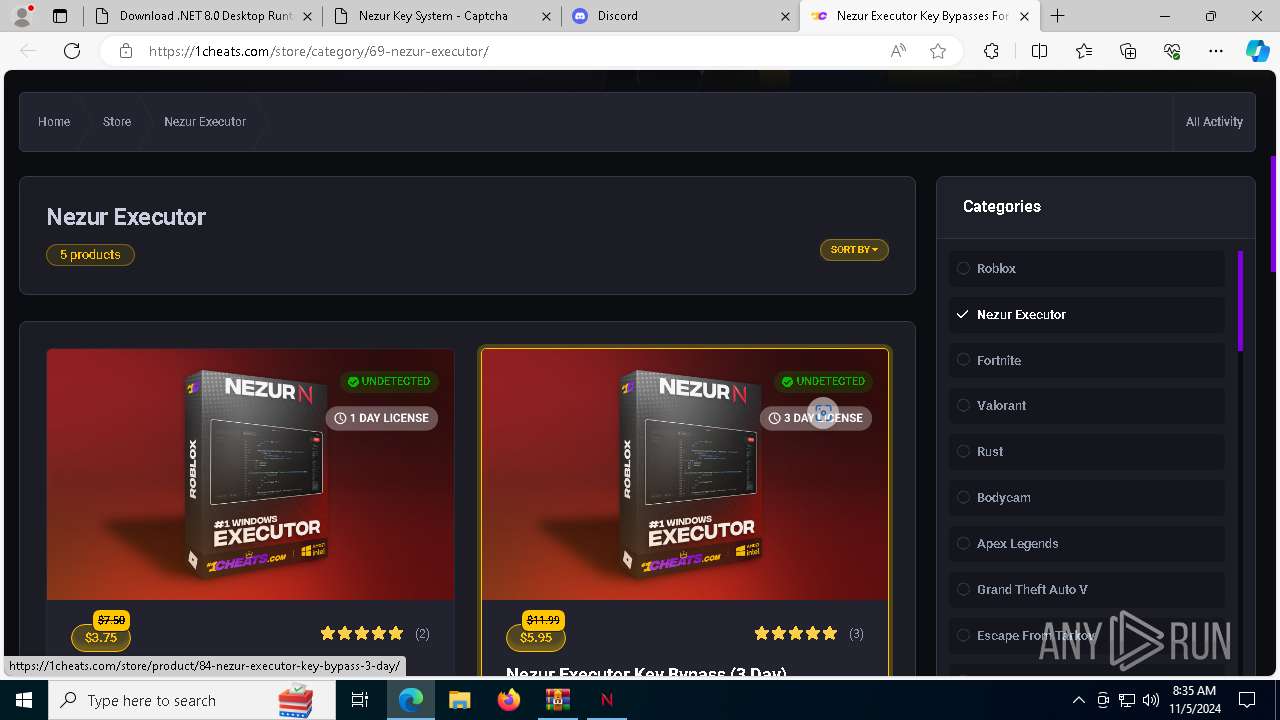
Task: Open a new tab with plus icon
Action: click(1058, 16)
